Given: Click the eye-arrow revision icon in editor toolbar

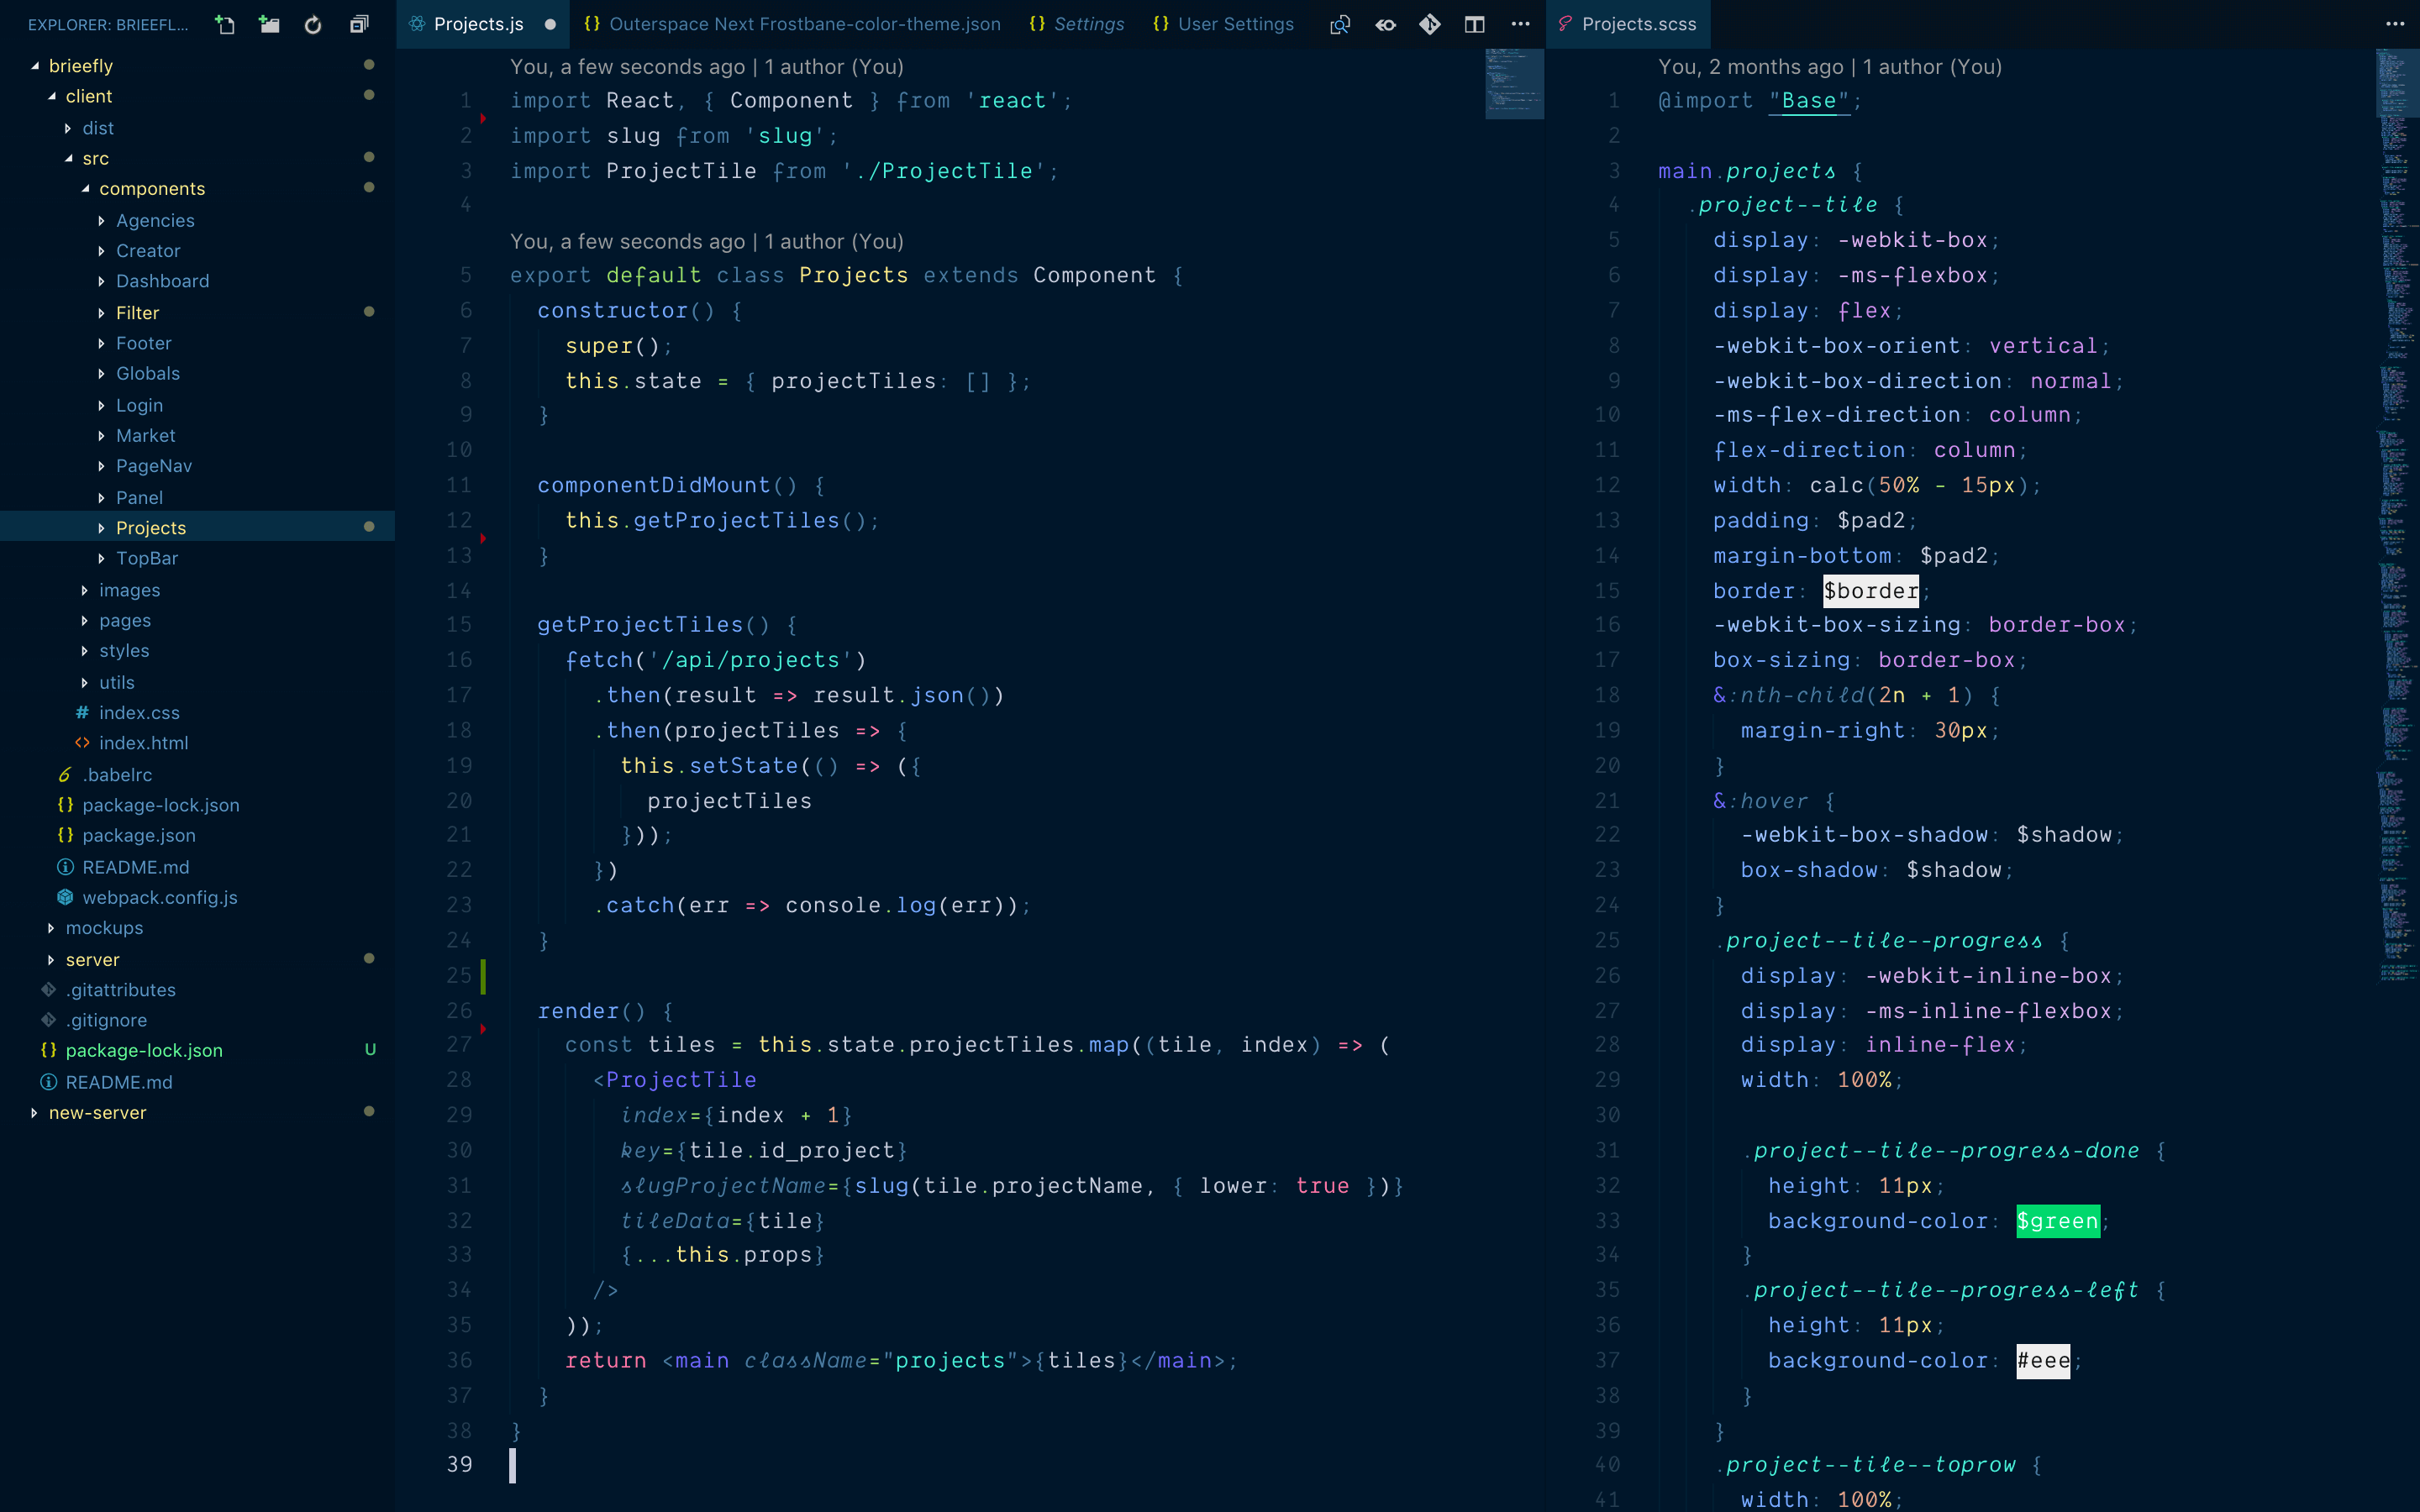Looking at the screenshot, I should 1385,24.
